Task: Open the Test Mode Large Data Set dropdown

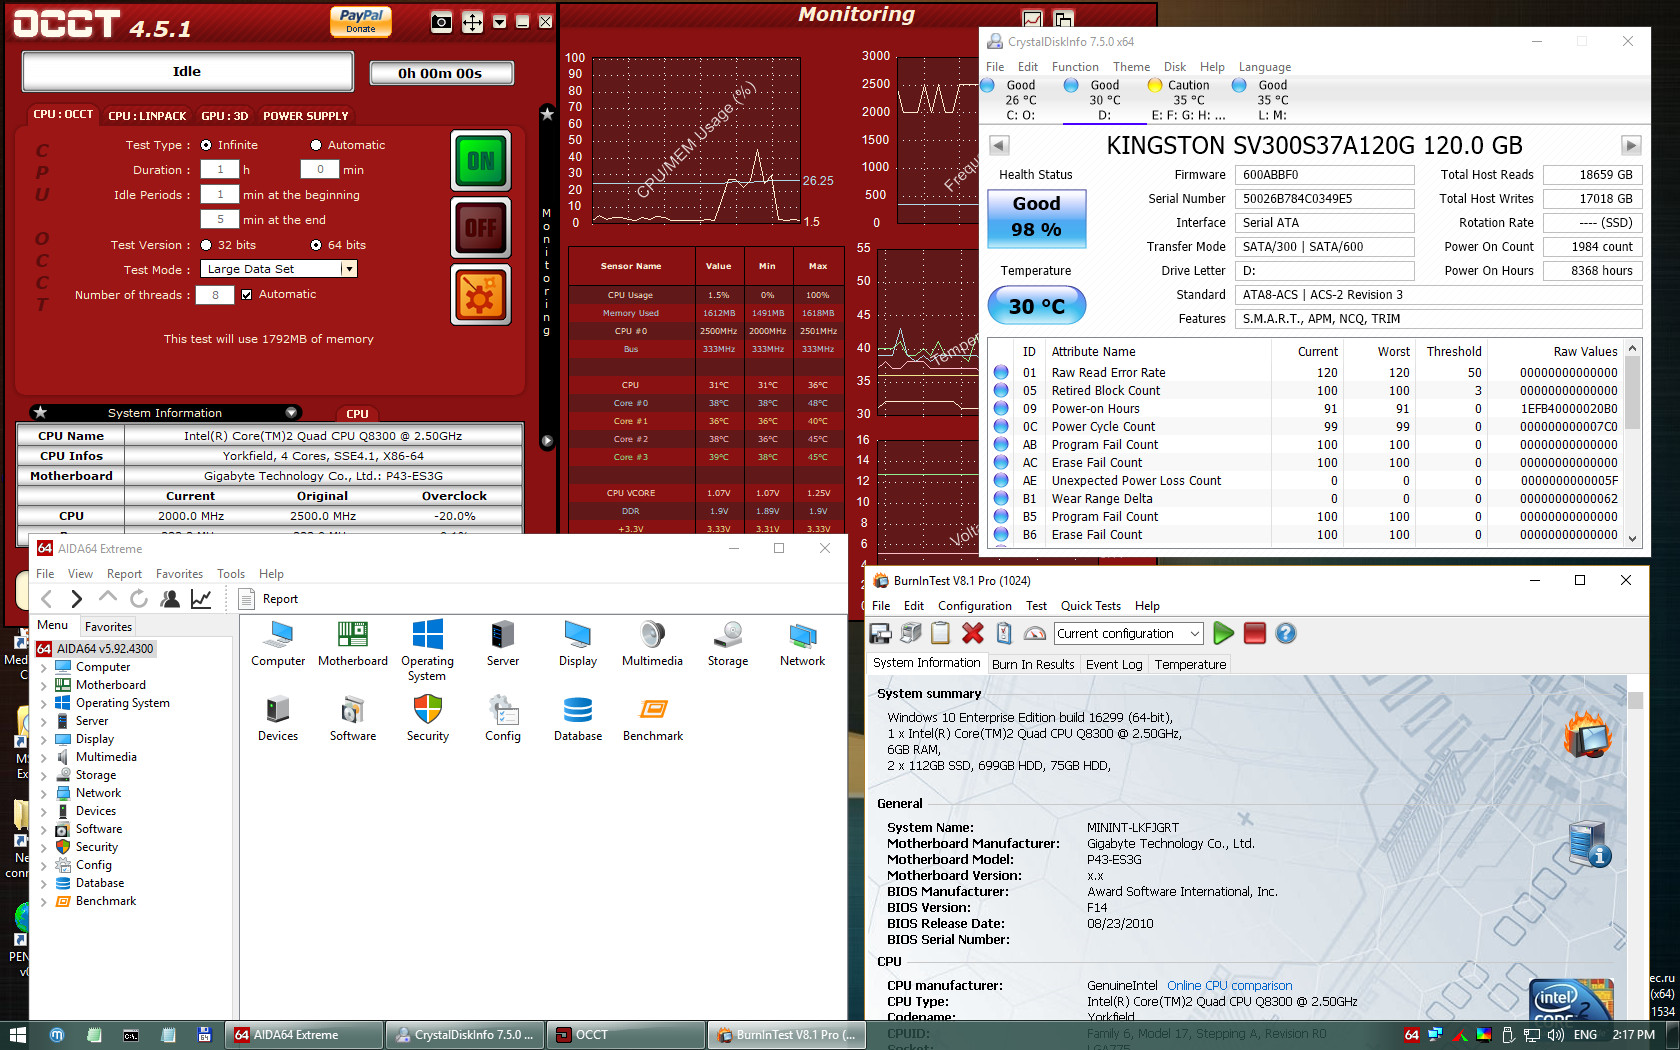Action: click(x=279, y=269)
